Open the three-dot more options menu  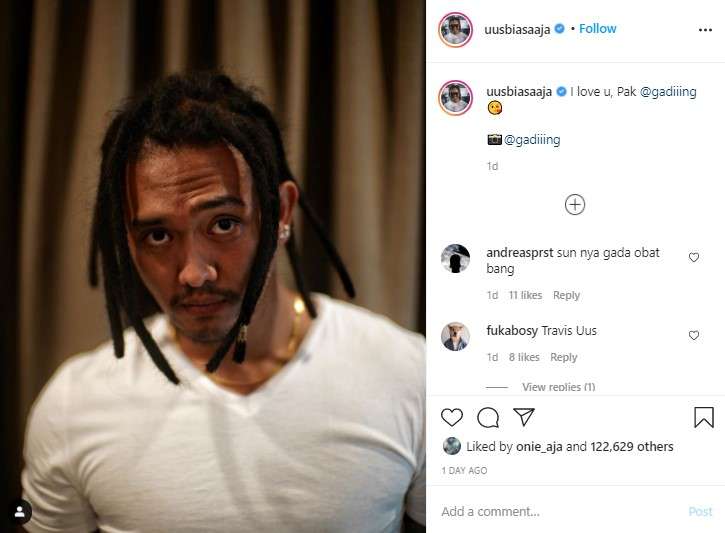tap(705, 30)
